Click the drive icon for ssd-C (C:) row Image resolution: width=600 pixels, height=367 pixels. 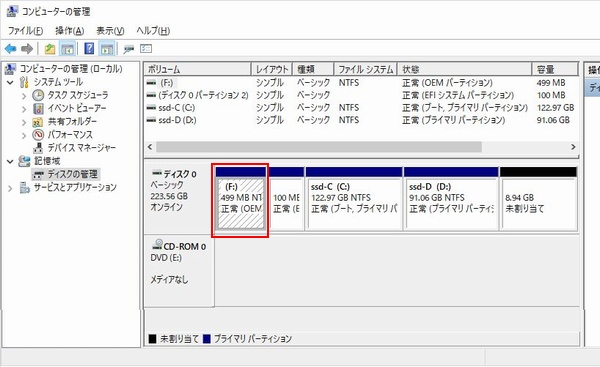(152, 108)
